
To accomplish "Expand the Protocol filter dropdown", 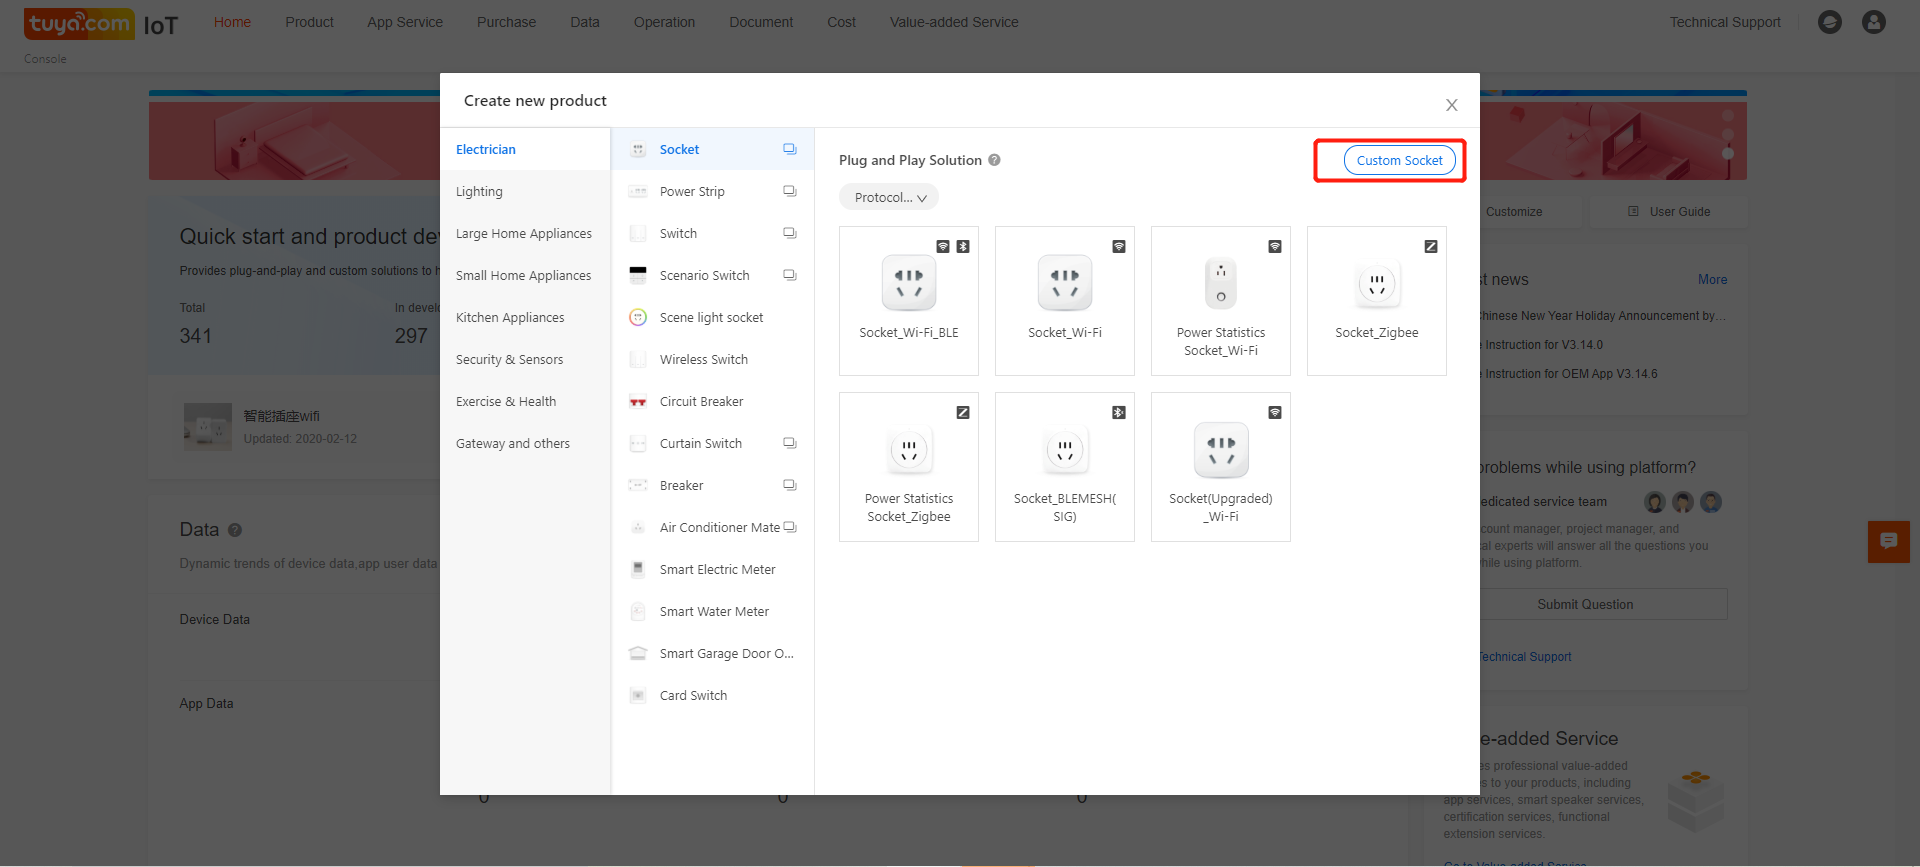I will (x=888, y=198).
